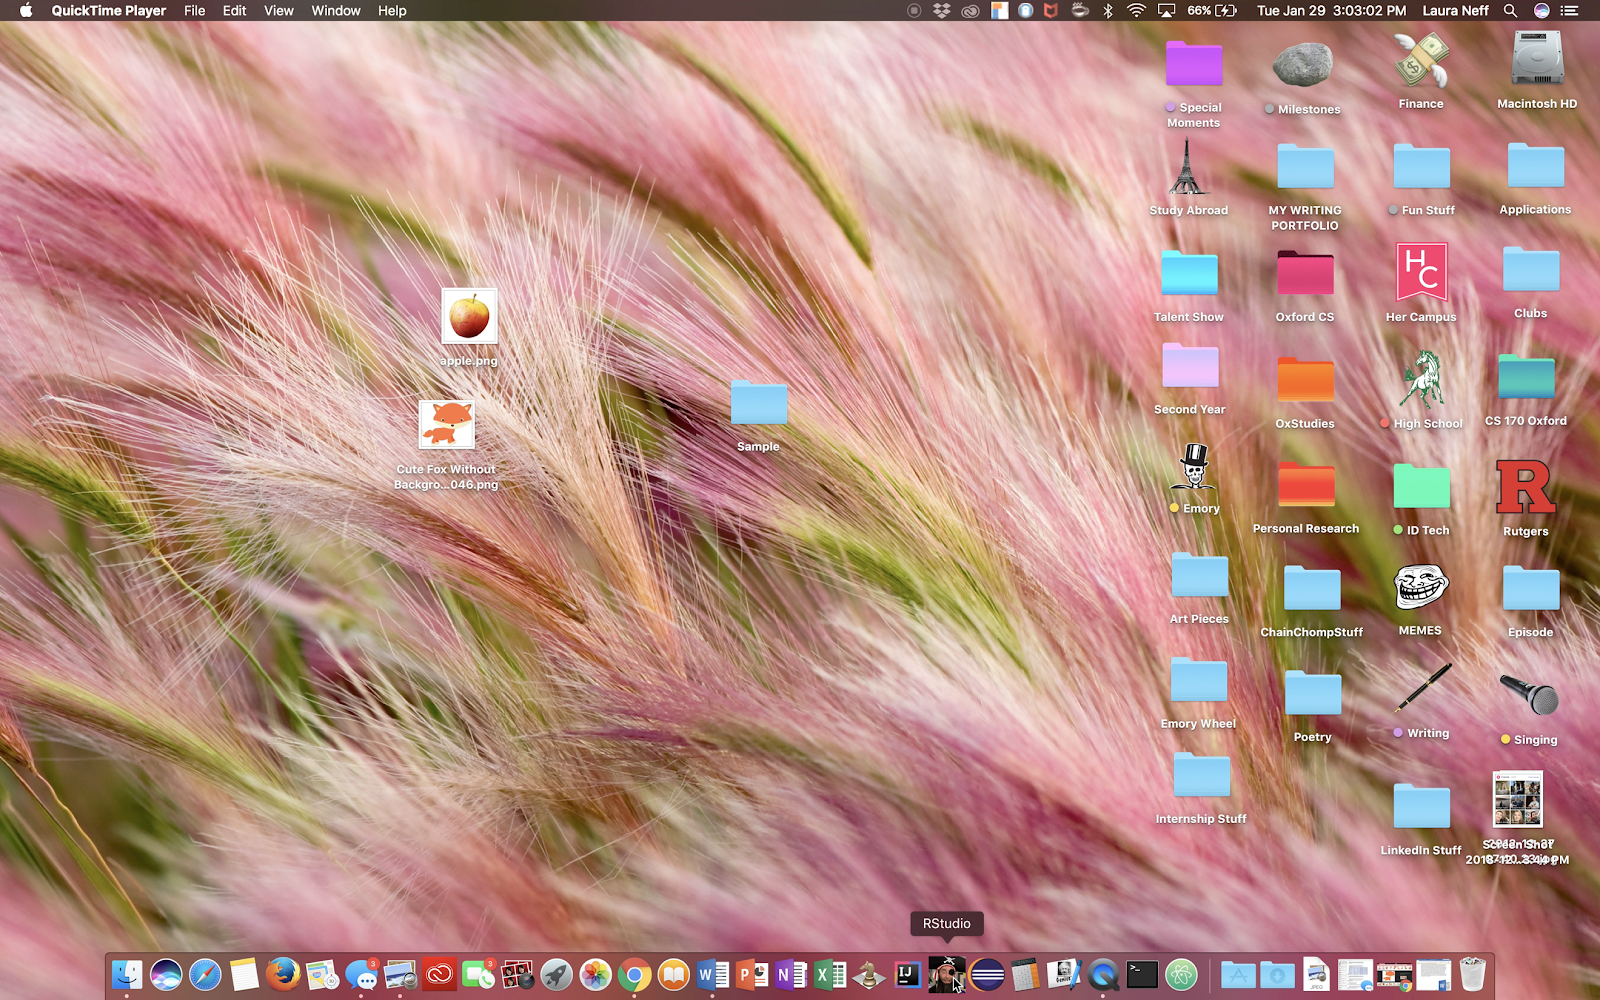Open Spotlight search in menu bar

[1511, 11]
